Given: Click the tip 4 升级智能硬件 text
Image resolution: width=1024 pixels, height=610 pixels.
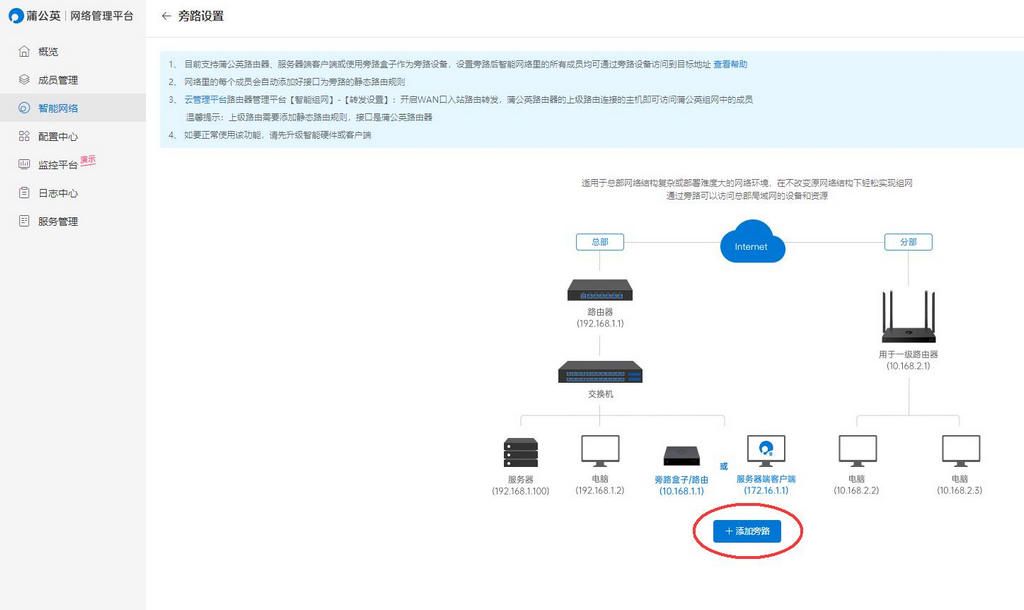Looking at the screenshot, I should pos(278,135).
